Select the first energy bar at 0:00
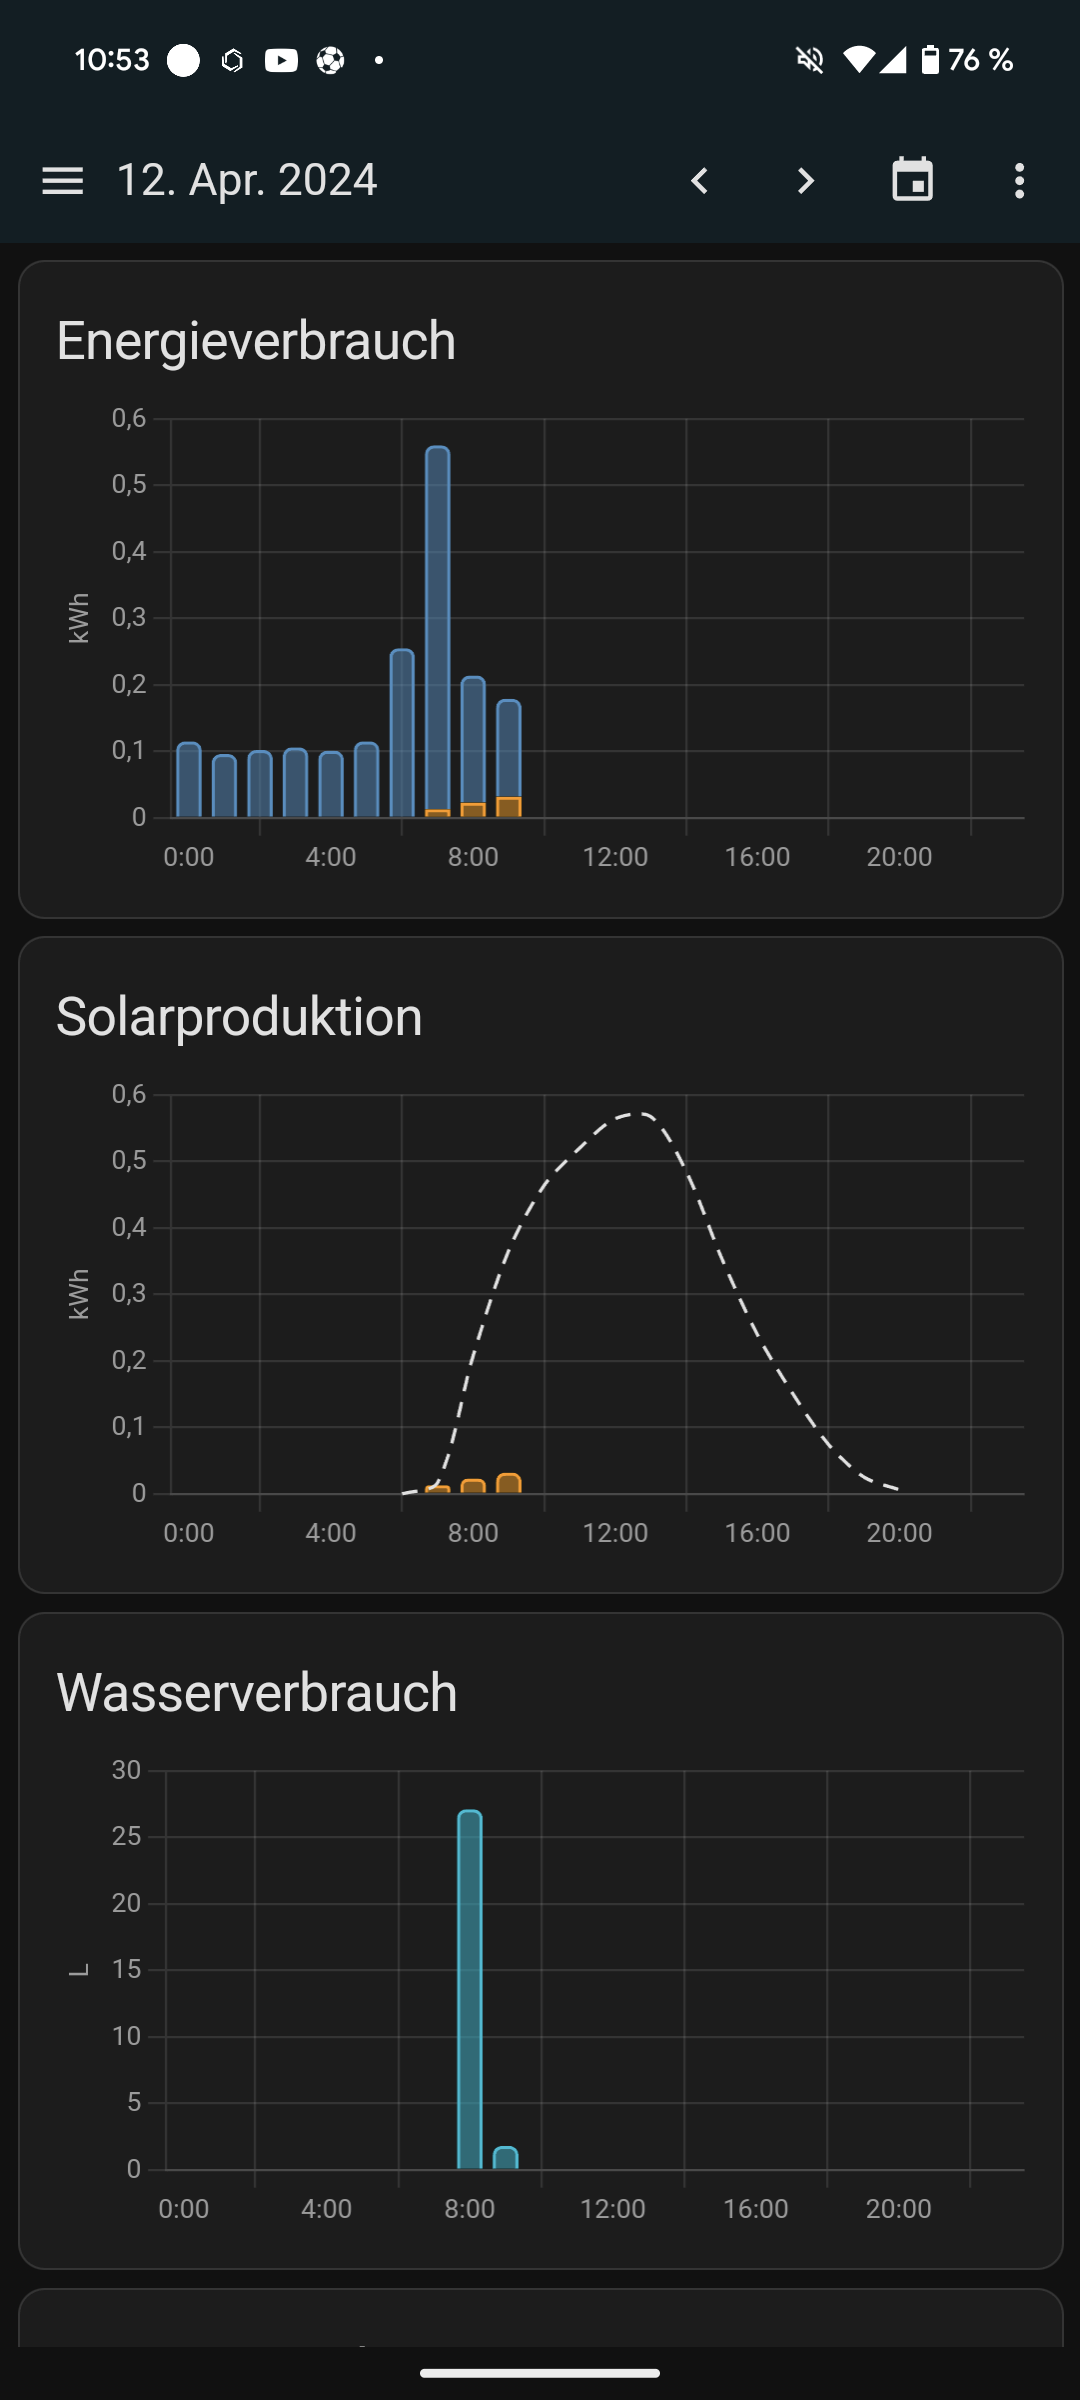 189,780
